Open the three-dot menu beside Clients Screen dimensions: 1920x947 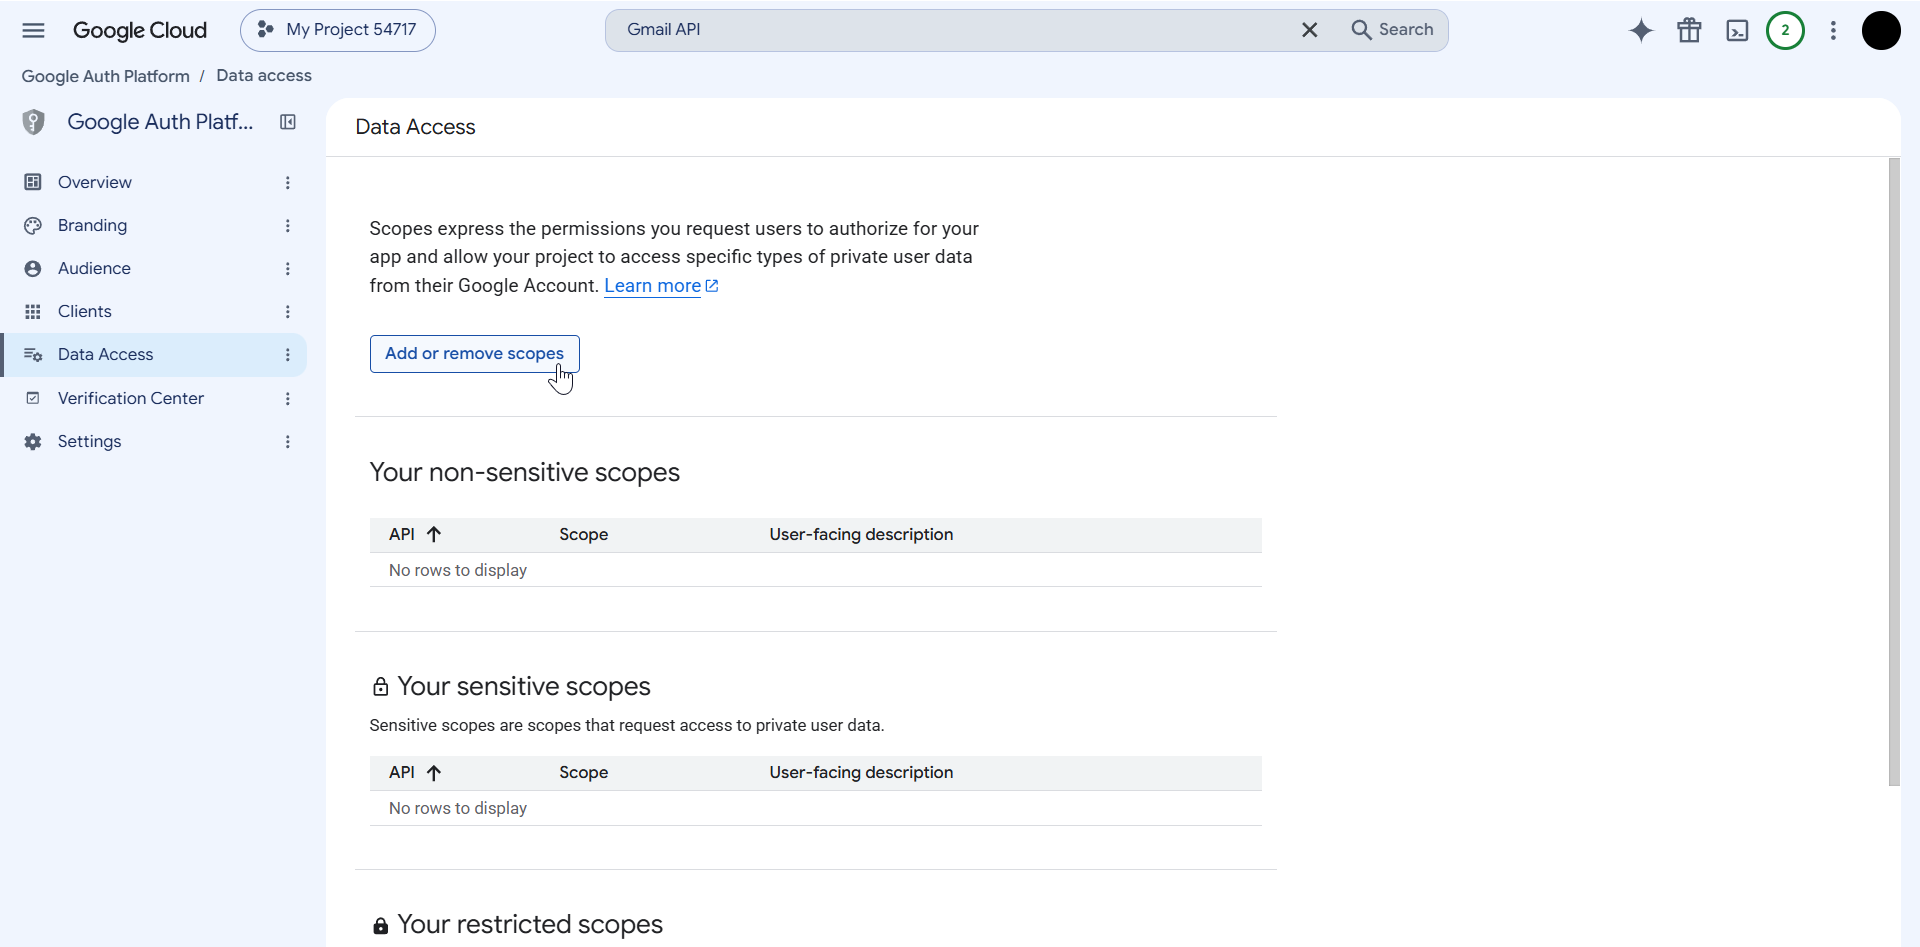pos(288,311)
